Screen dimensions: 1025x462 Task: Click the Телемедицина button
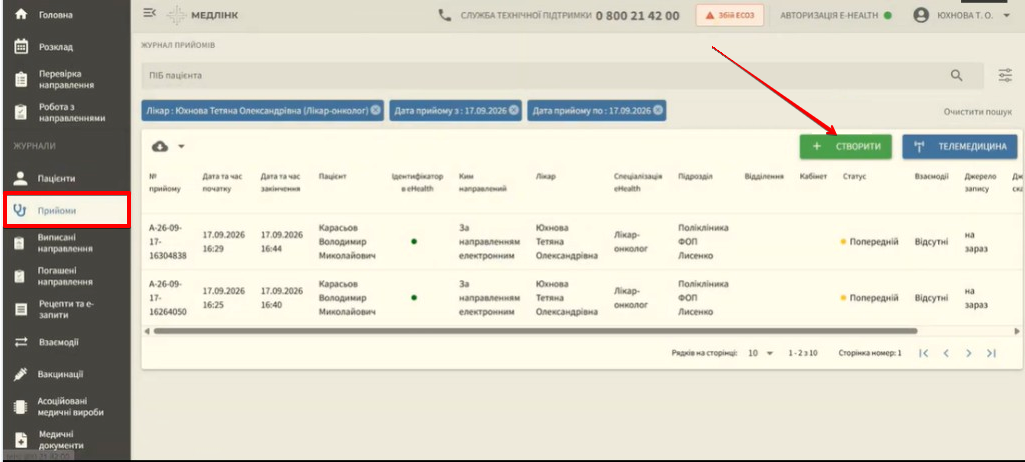pyautogui.click(x=960, y=146)
